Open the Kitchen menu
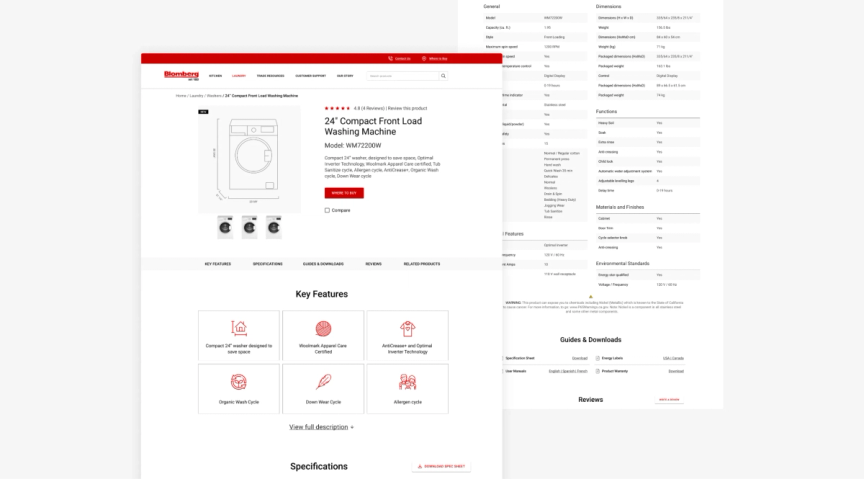Image resolution: width=864 pixels, height=479 pixels. click(215, 76)
